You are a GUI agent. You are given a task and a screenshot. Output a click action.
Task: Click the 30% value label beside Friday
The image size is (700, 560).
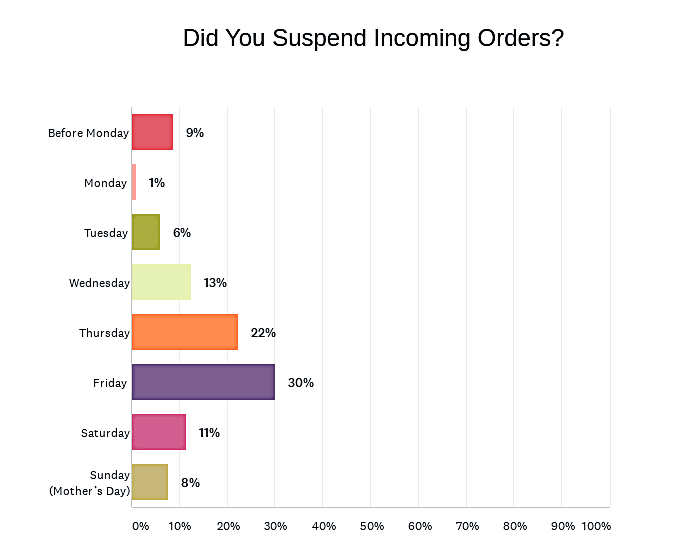click(301, 383)
